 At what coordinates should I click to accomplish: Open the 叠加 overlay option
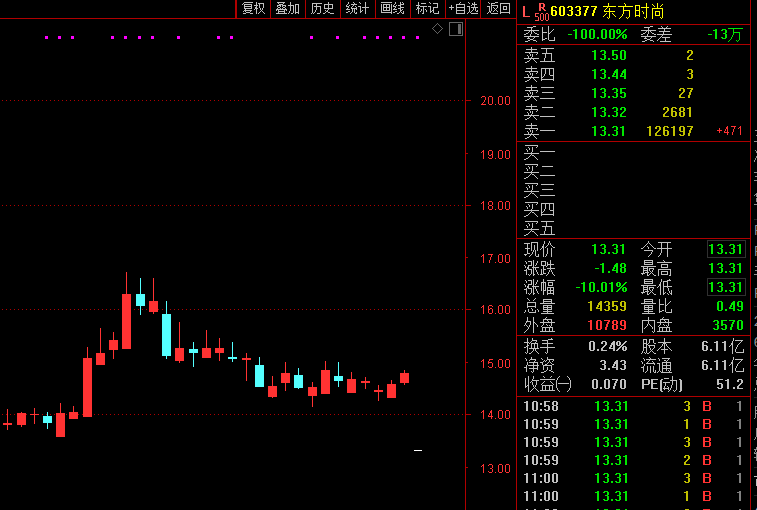coord(288,8)
